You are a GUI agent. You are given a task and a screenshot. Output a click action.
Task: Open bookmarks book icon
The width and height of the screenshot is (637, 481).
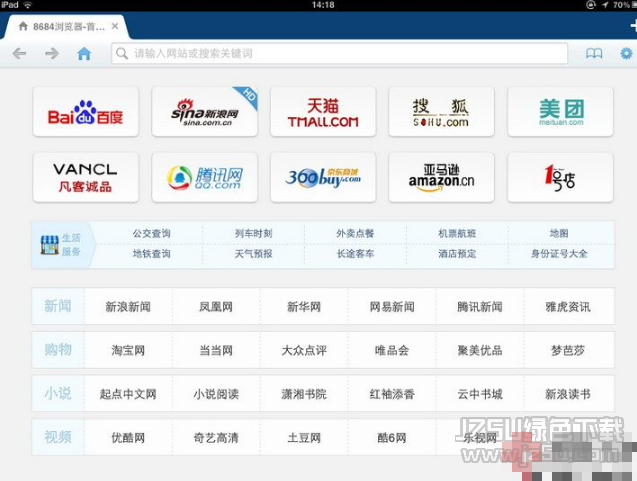tap(594, 53)
